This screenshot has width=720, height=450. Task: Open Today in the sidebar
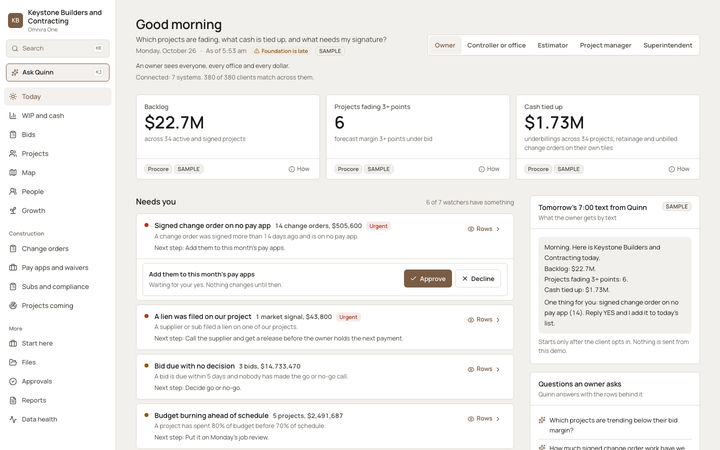58,96
